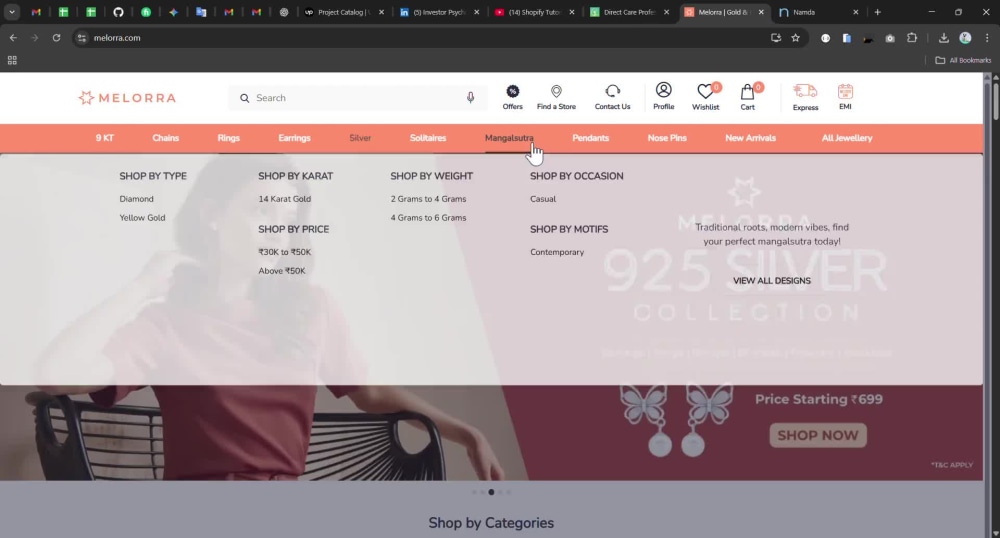Switch to Investor Psychology LinkedIn tab

(438, 12)
